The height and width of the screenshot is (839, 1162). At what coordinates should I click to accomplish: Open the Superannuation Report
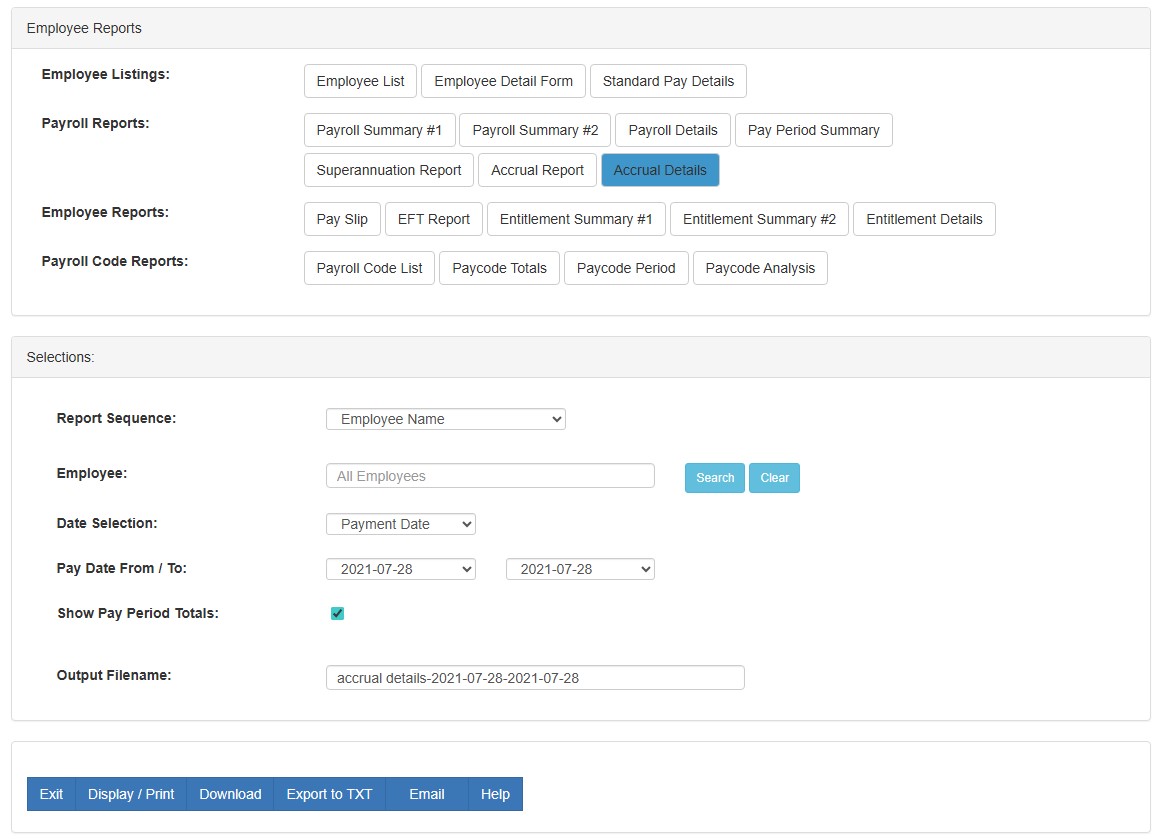click(x=388, y=170)
